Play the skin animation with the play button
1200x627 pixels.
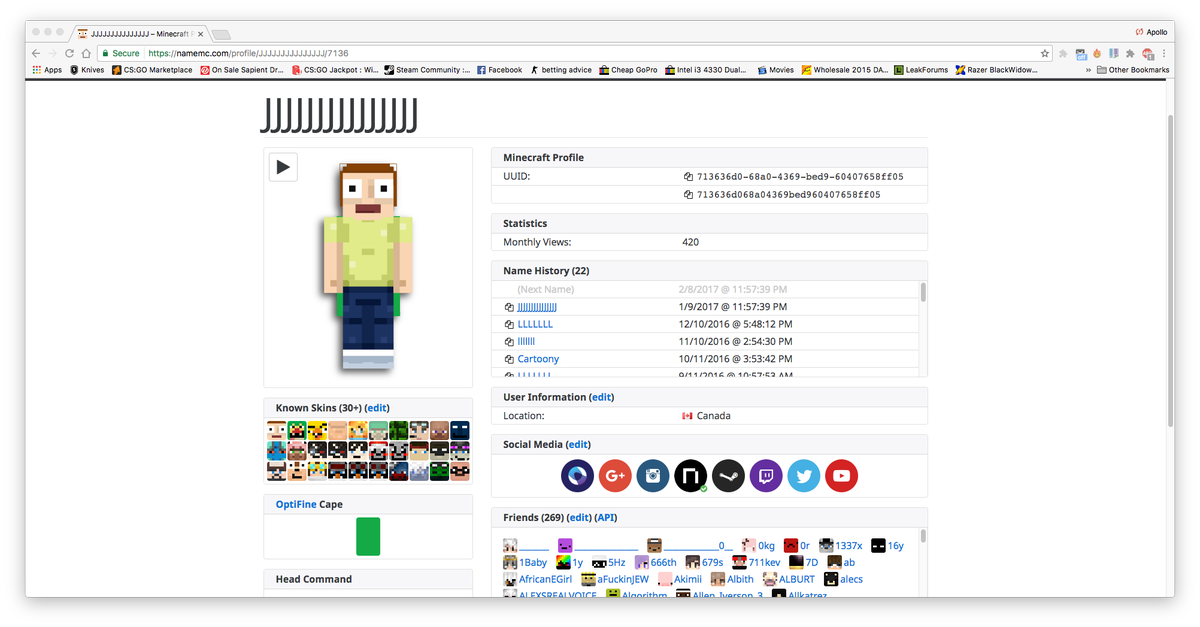(283, 167)
